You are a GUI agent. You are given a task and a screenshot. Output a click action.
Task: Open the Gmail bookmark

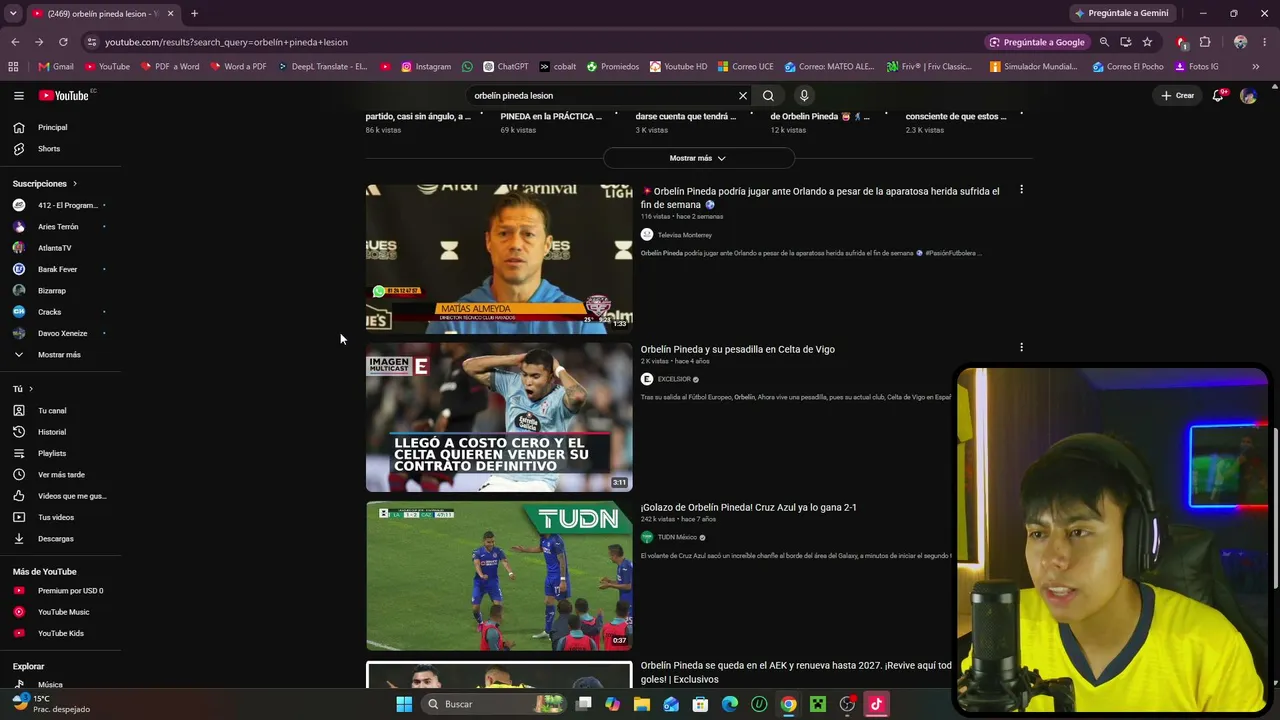pos(56,67)
